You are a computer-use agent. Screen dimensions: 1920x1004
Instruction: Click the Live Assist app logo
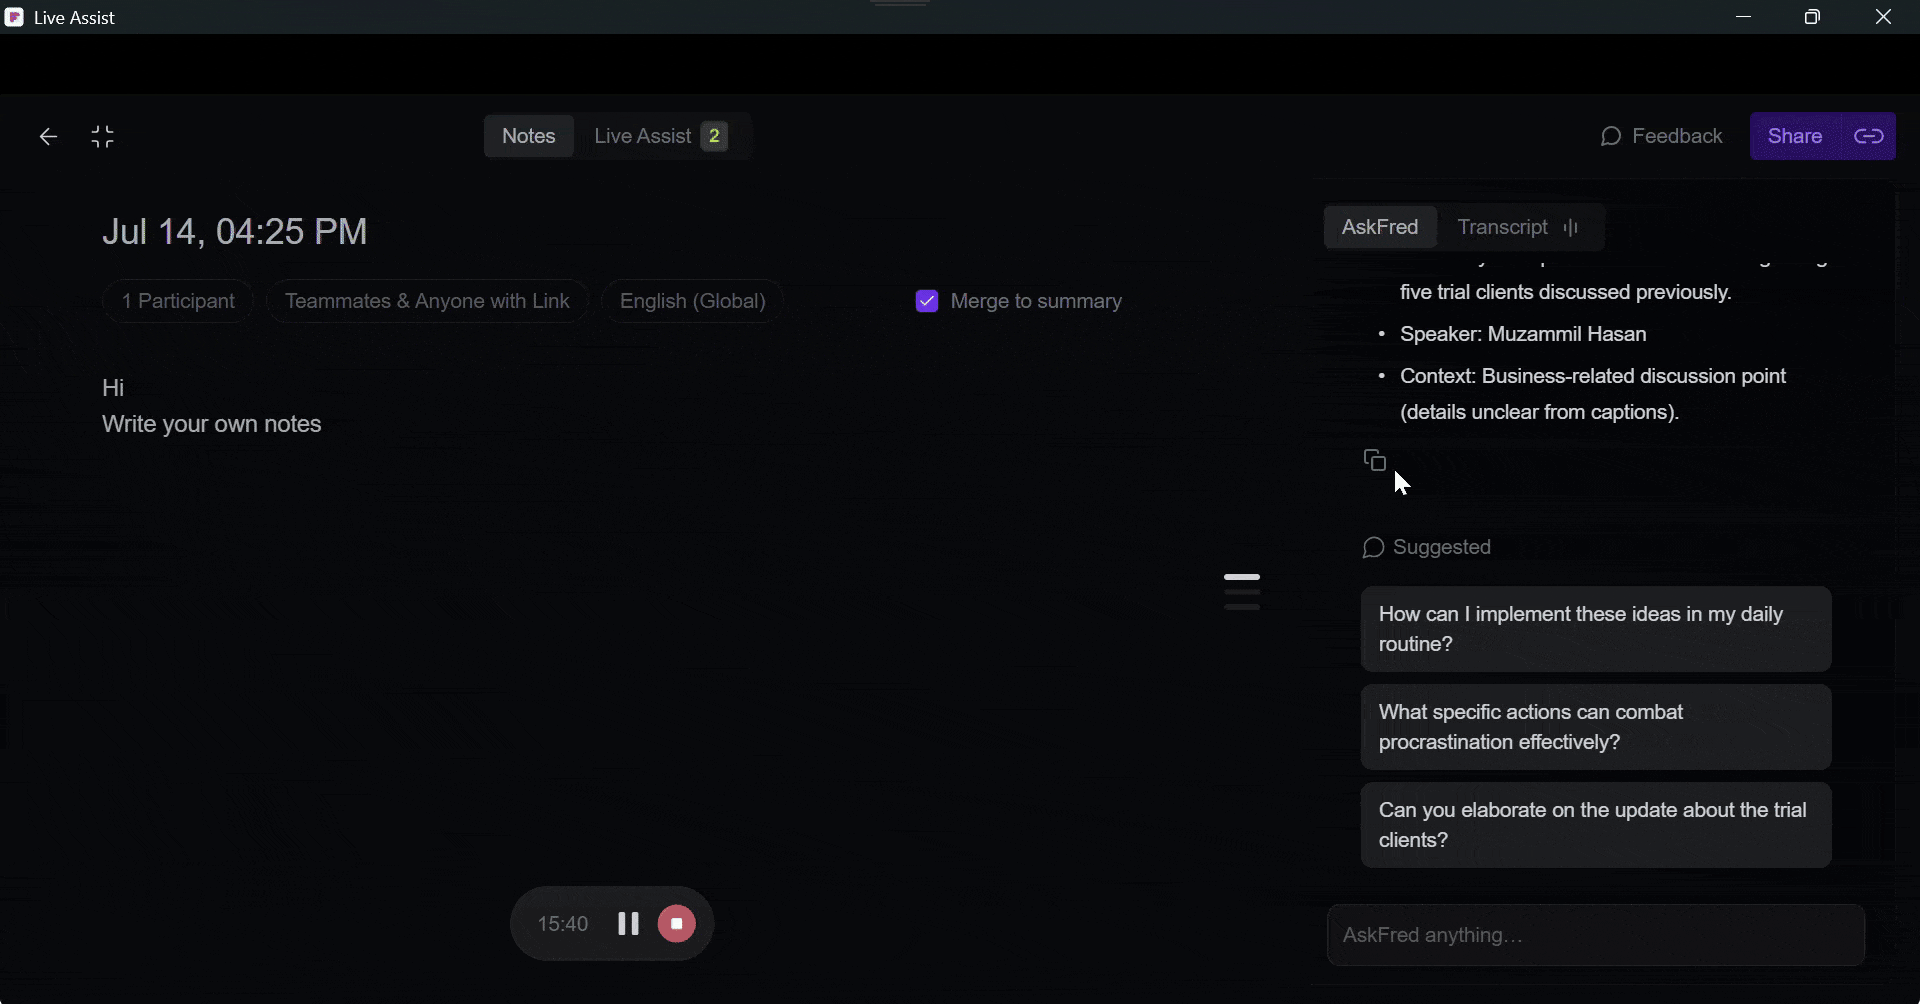coord(14,17)
